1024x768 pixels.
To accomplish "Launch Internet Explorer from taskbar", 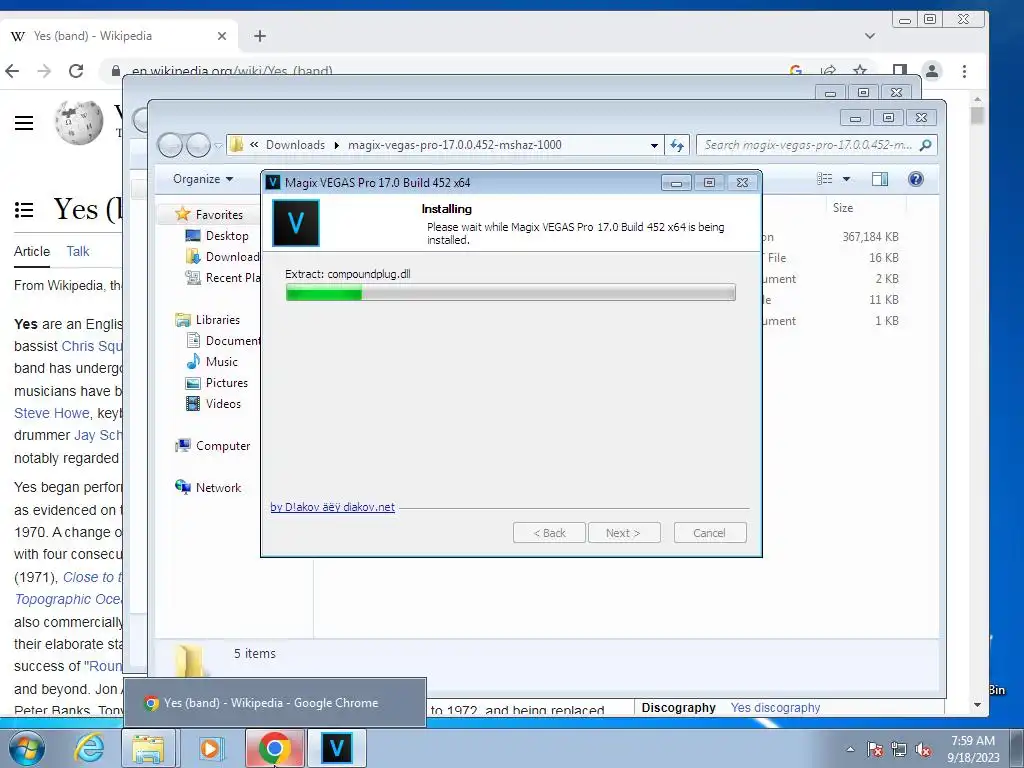I will pos(89,748).
